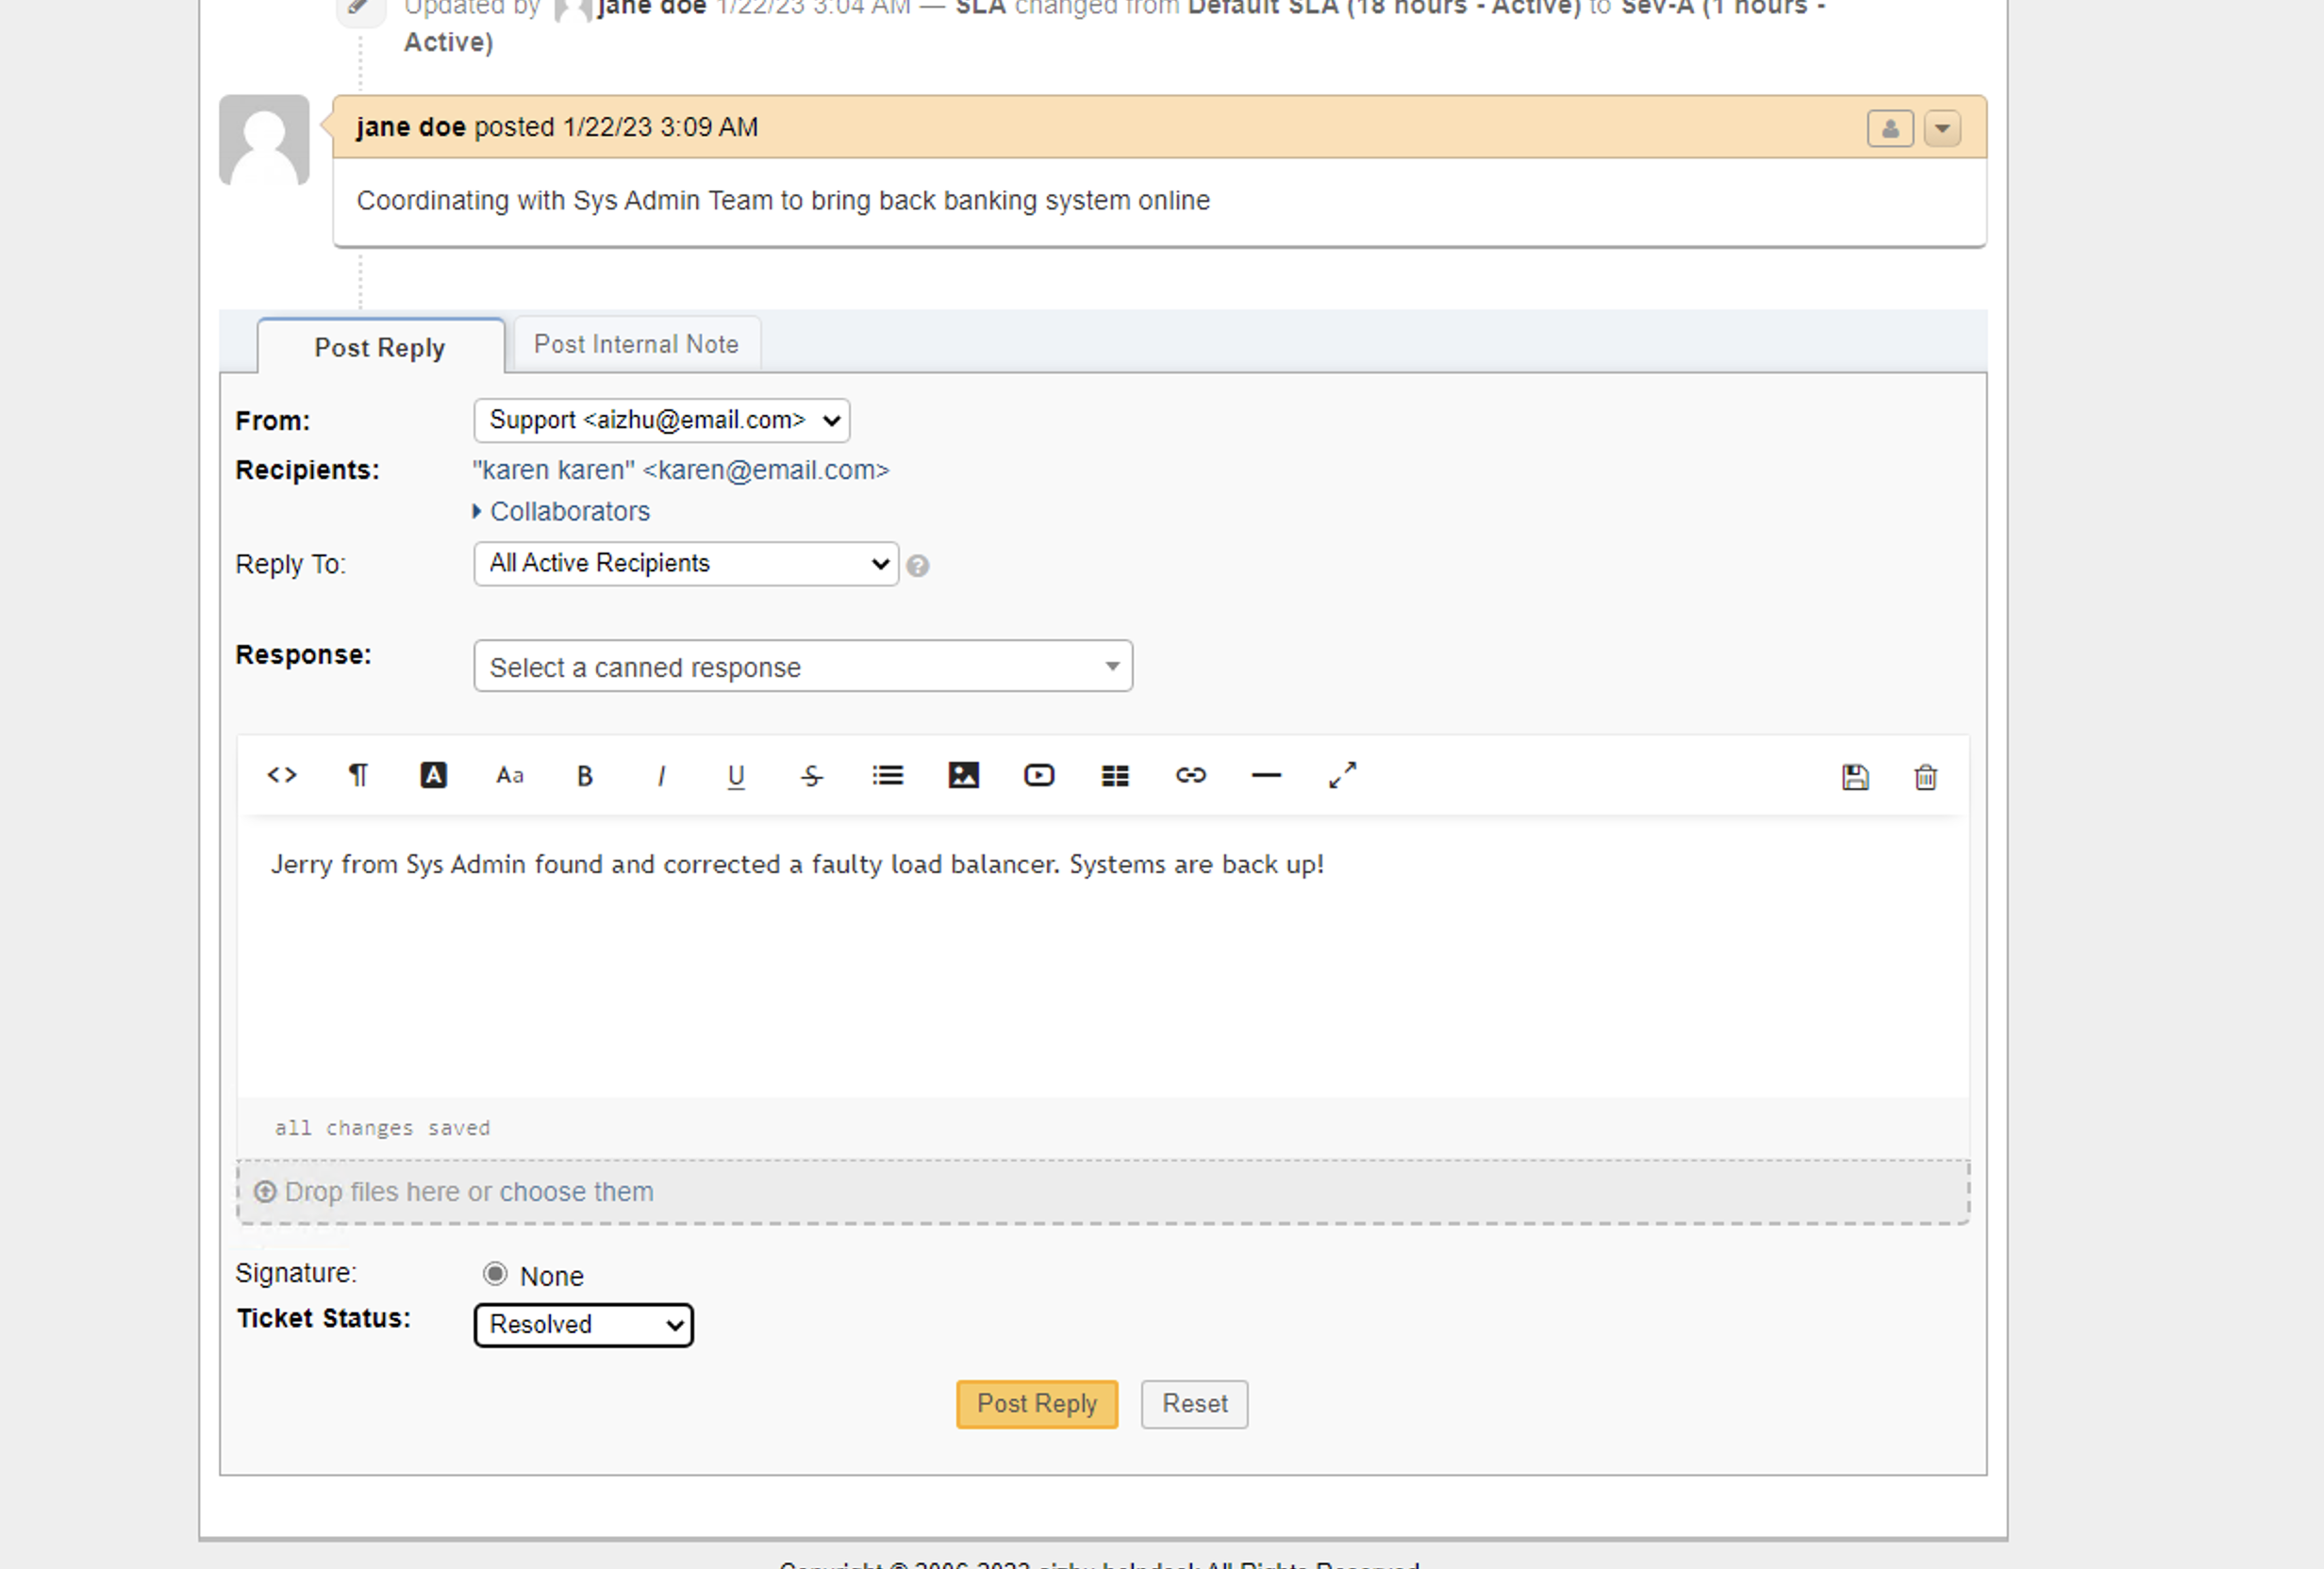Insert image using picture icon
The height and width of the screenshot is (1569, 2324).
pos(963,775)
